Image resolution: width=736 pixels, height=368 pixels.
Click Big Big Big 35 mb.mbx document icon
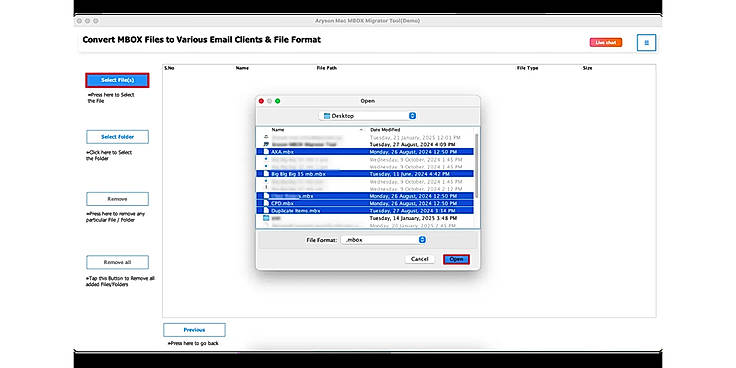pyautogui.click(x=266, y=174)
